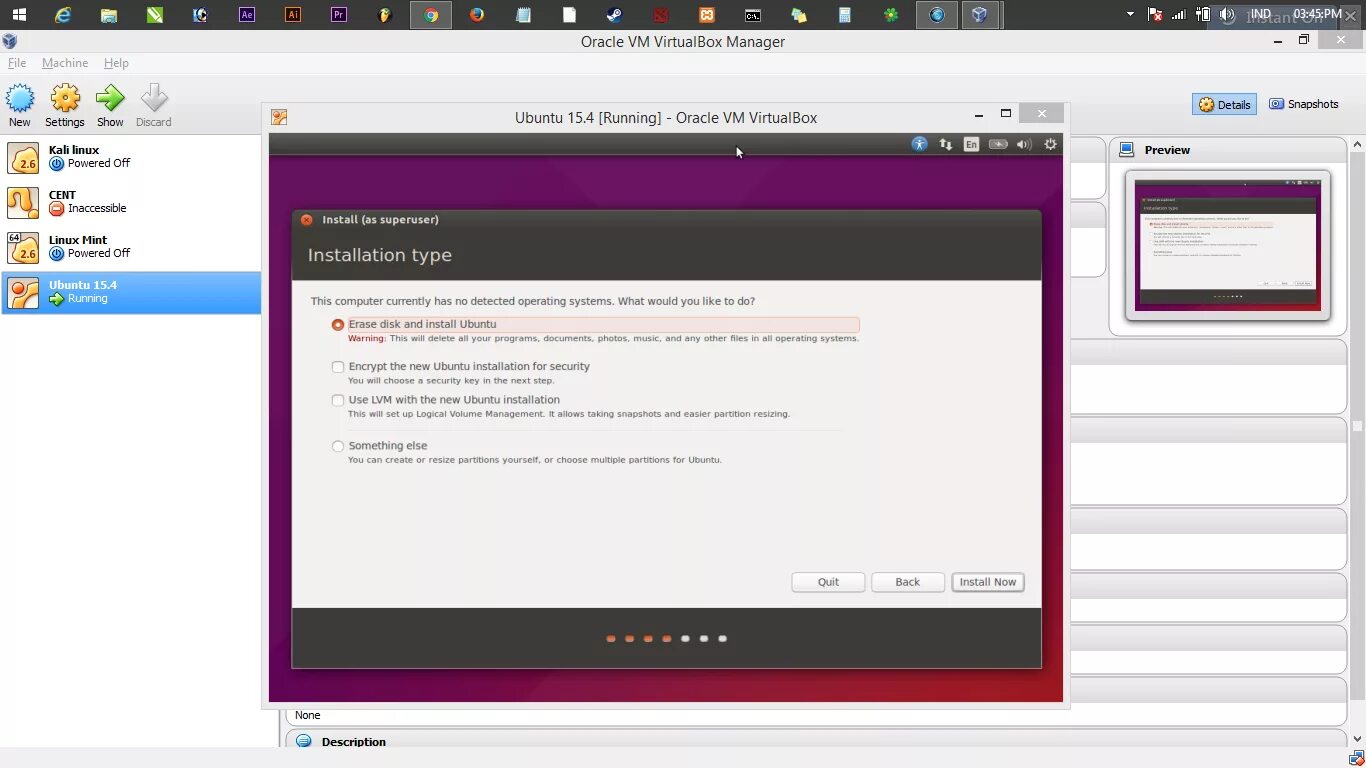Open Command Prompt from the taskbar
The height and width of the screenshot is (768, 1366).
coord(753,15)
